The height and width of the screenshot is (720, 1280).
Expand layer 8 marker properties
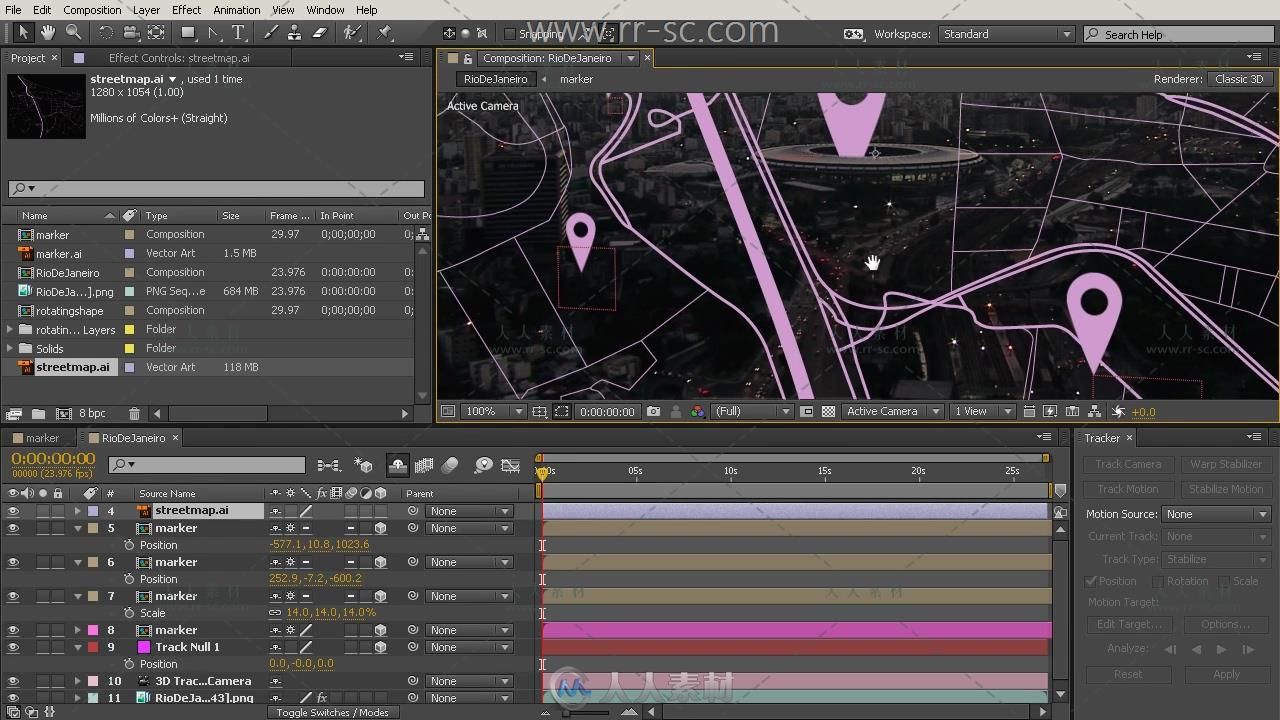point(77,630)
